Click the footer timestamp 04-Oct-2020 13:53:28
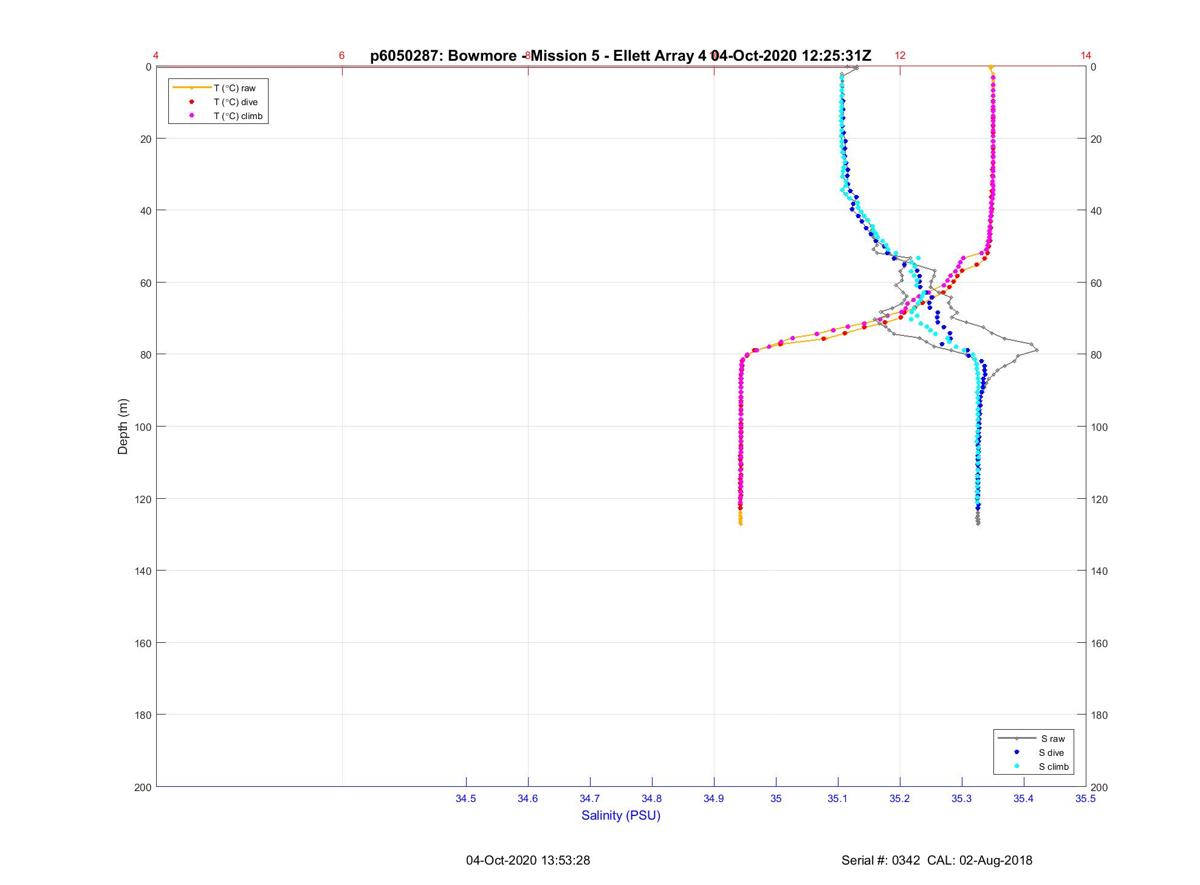The image size is (1200, 885). pos(528,860)
